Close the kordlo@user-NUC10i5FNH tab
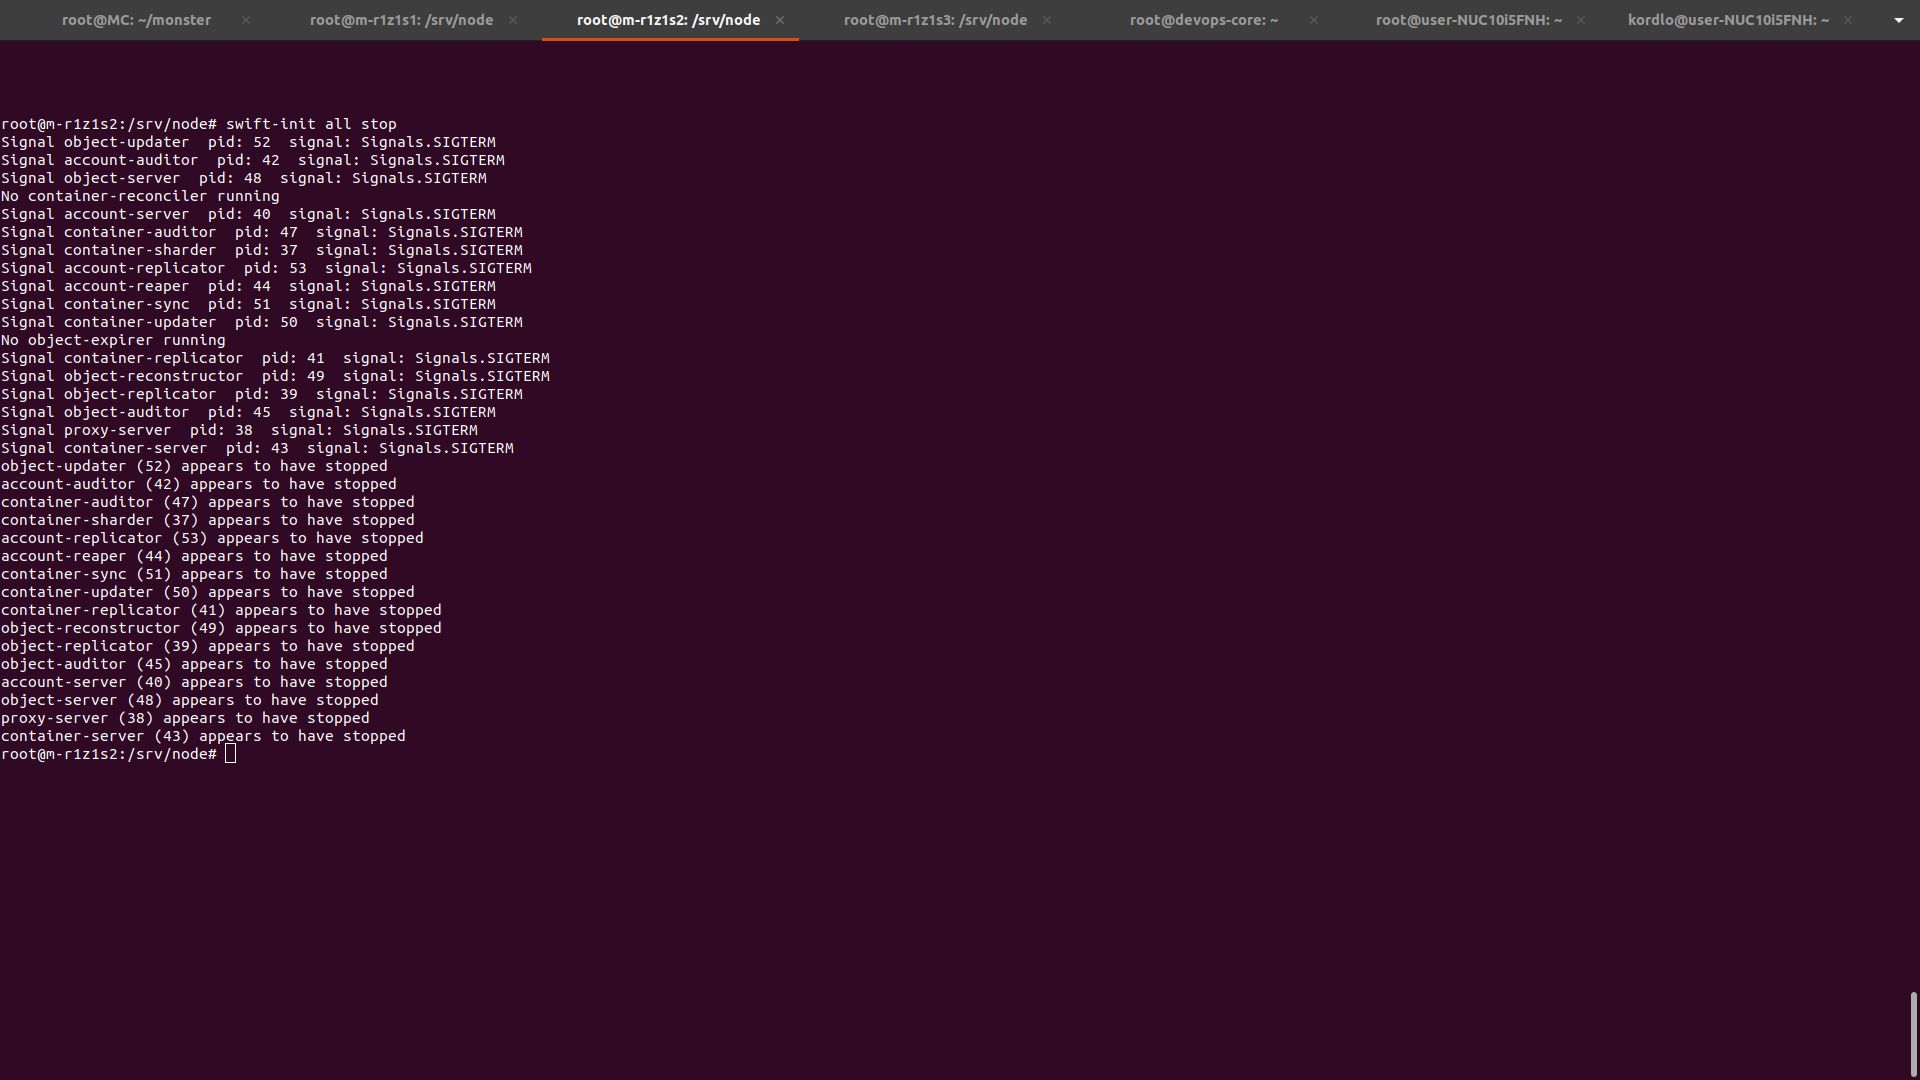1920x1080 pixels. (1848, 20)
